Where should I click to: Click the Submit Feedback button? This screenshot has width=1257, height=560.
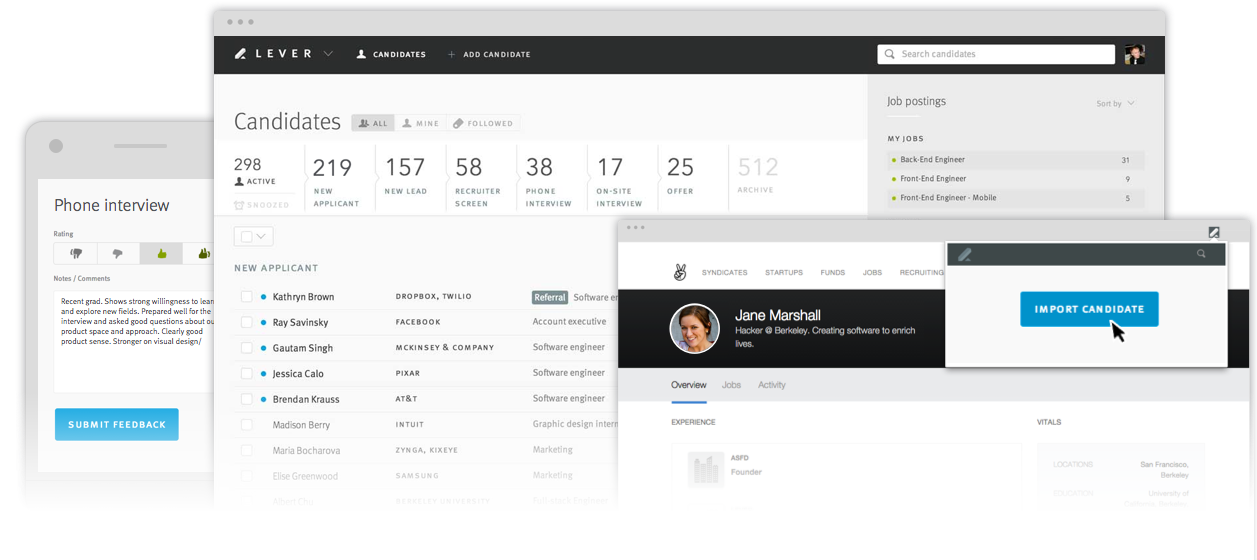tap(117, 424)
